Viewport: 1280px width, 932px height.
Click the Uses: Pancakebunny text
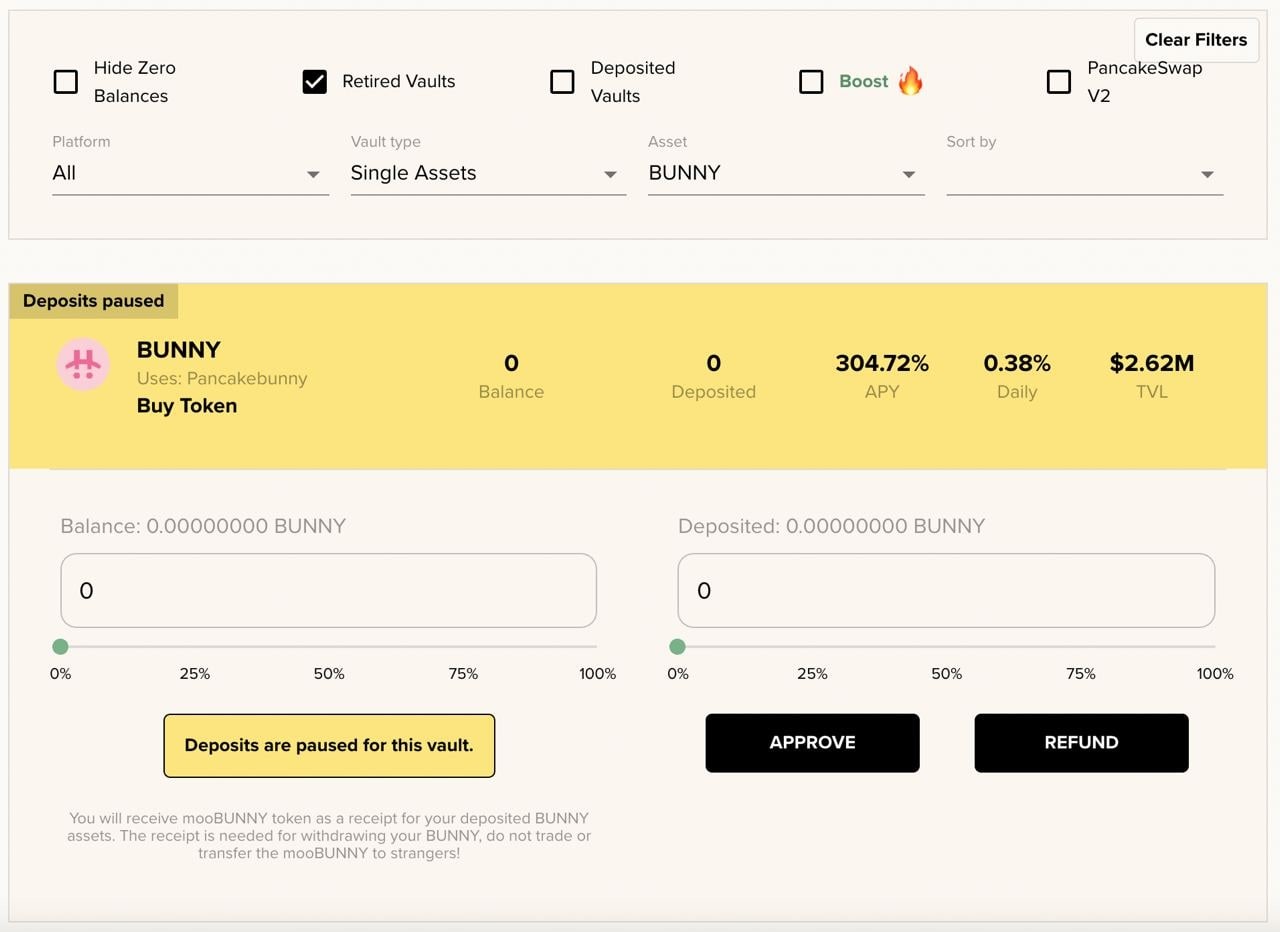(x=222, y=379)
